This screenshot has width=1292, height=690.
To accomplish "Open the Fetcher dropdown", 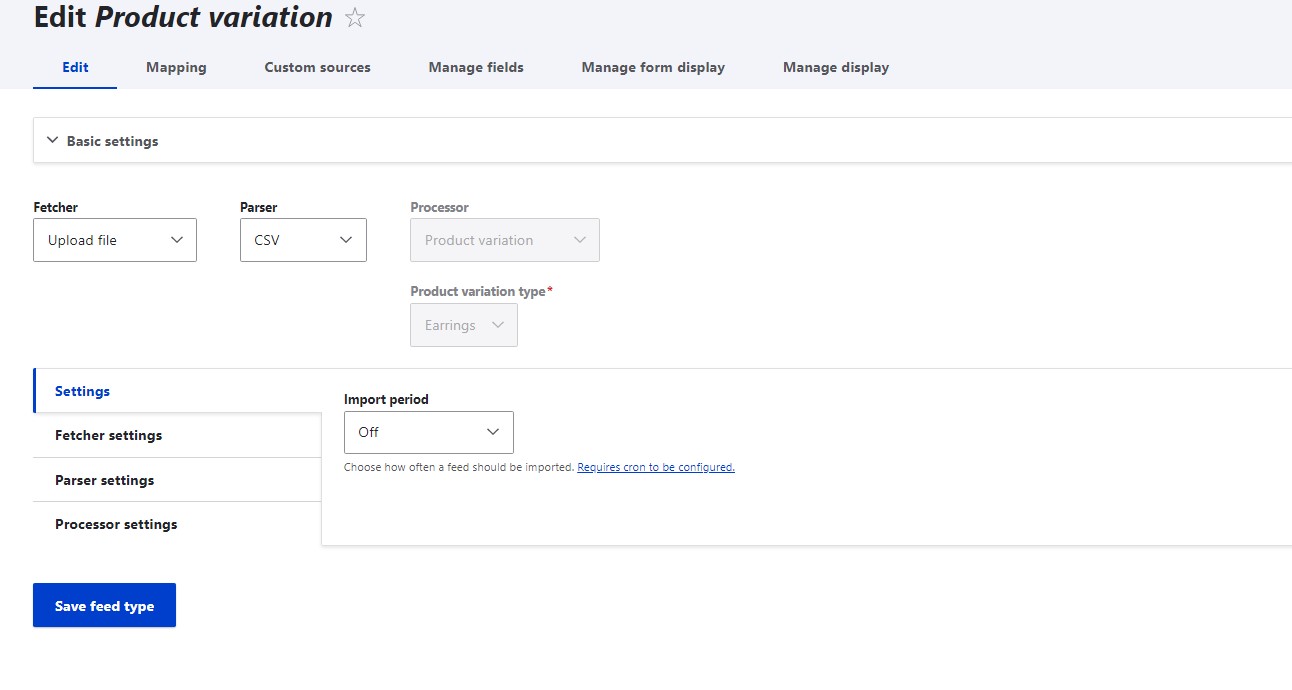I will [x=114, y=239].
